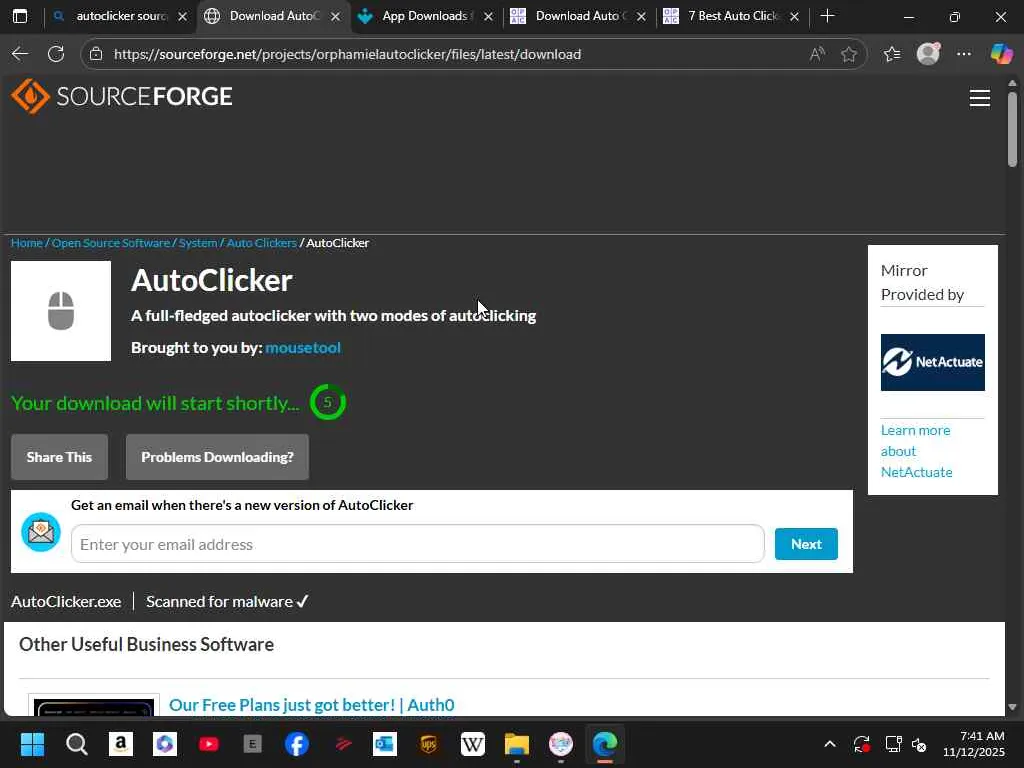The height and width of the screenshot is (768, 1024).
Task: Launch YouTube from the taskbar
Action: (x=209, y=744)
